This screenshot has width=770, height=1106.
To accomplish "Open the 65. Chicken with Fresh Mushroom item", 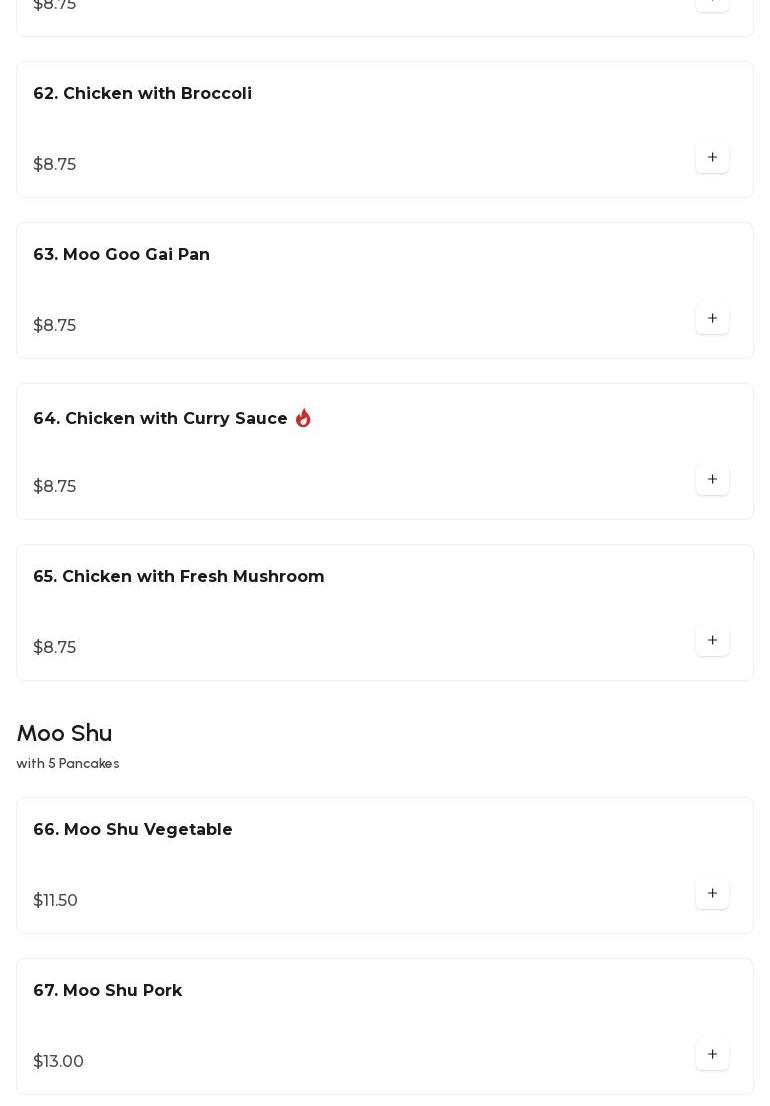I will (x=385, y=612).
